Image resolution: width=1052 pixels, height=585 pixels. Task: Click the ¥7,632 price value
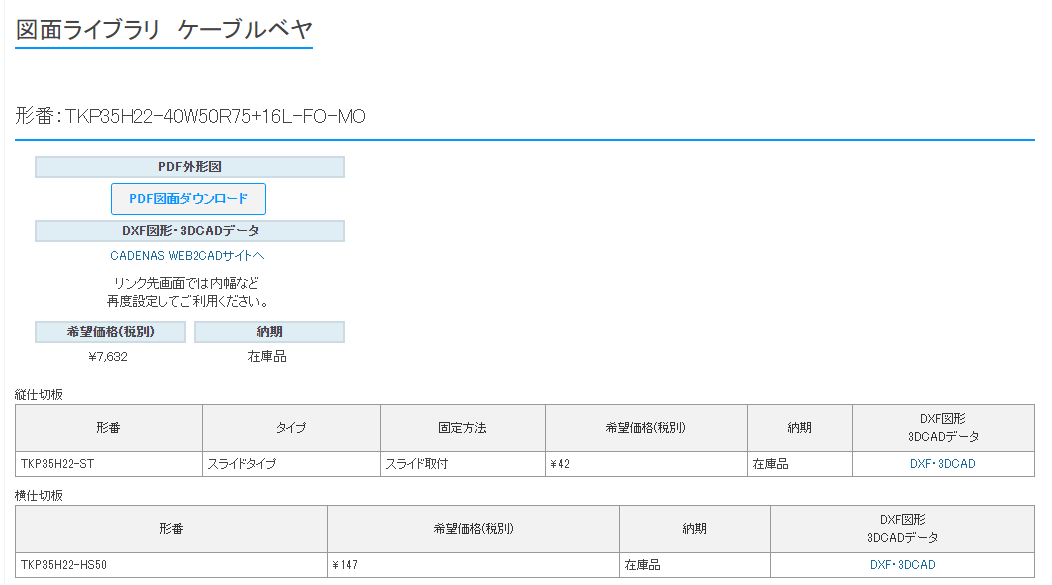point(108,356)
